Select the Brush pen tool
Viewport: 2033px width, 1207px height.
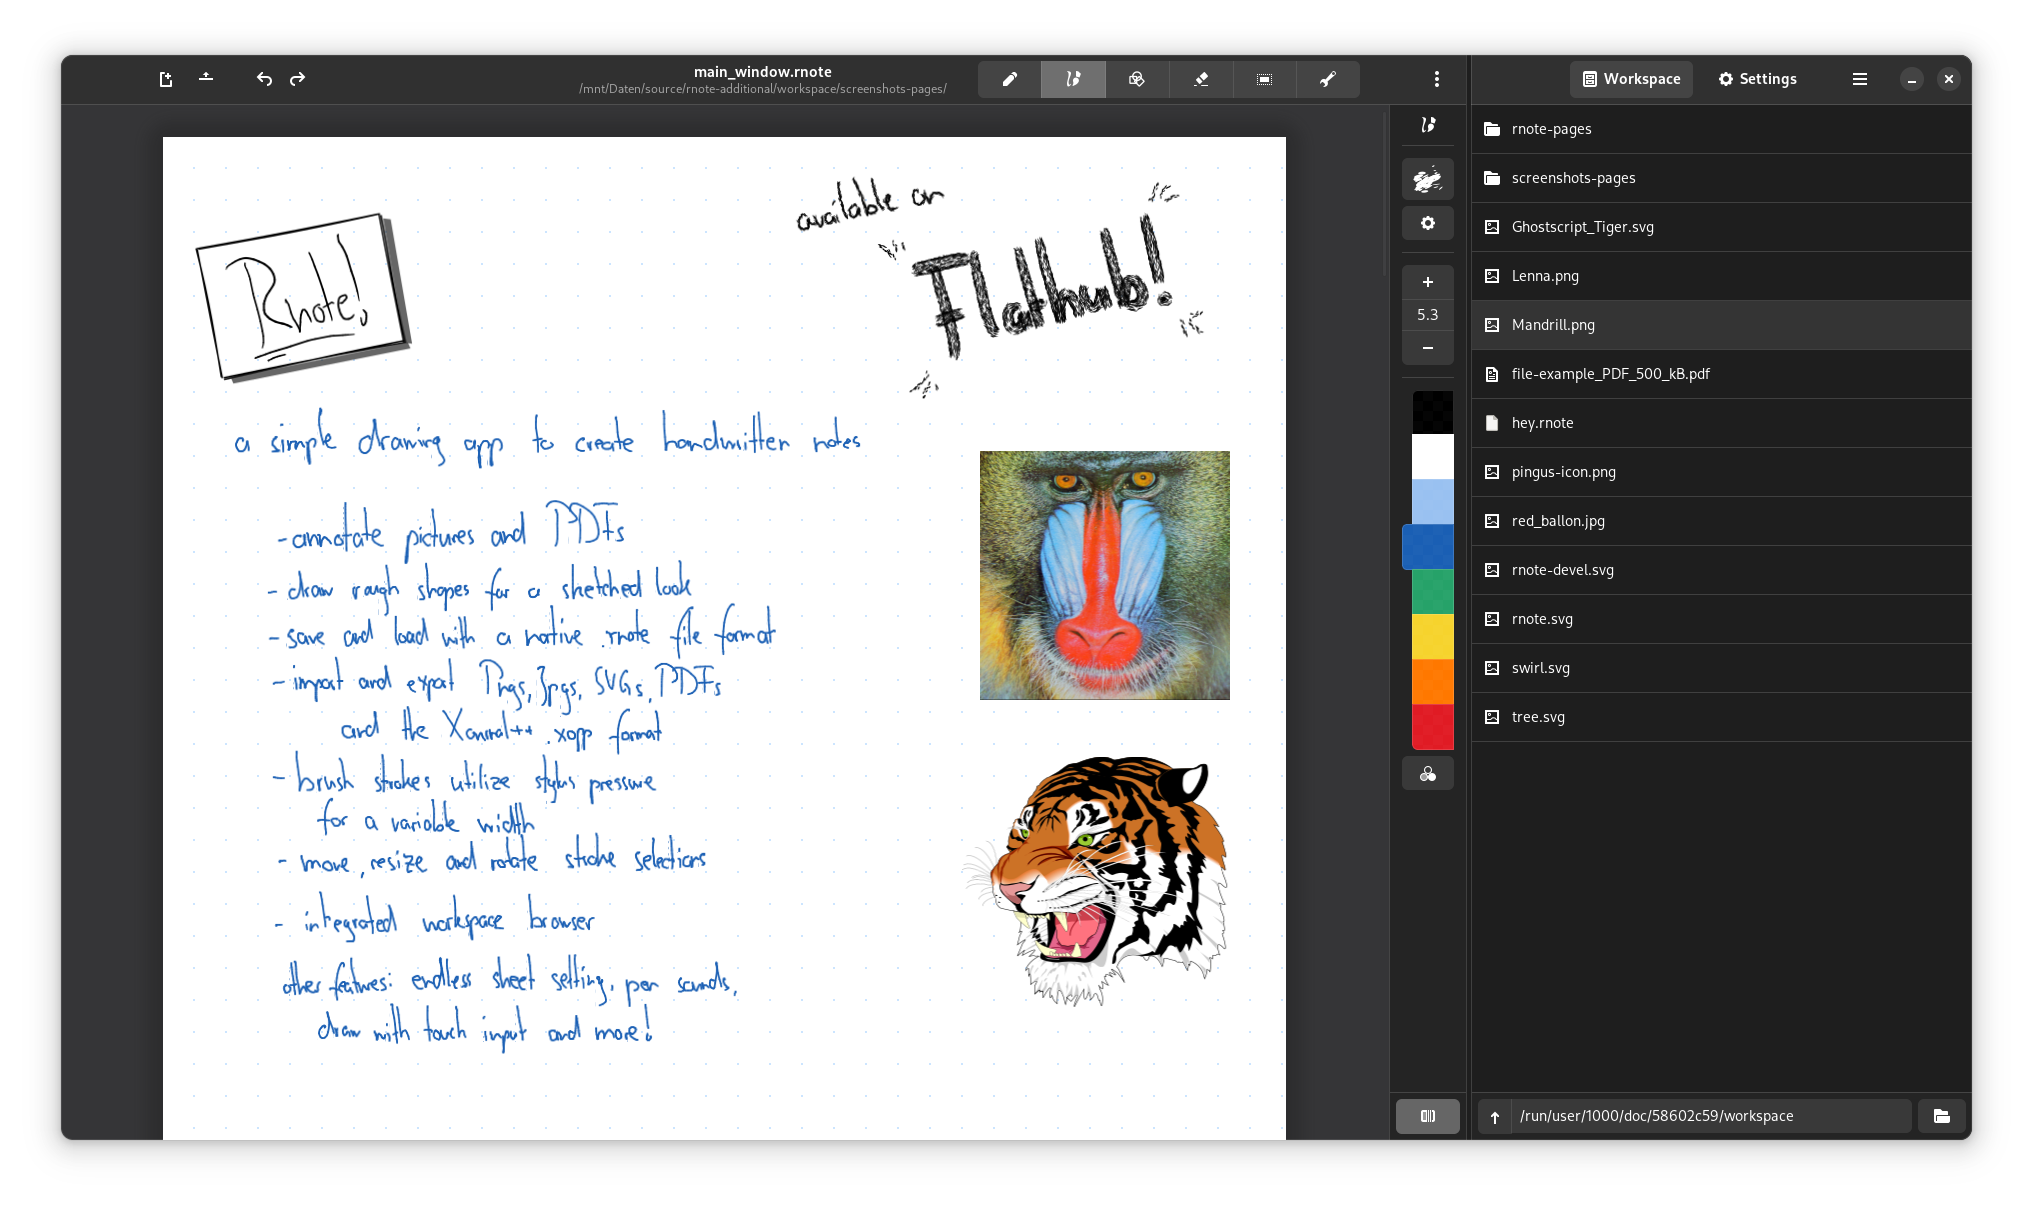[x=1073, y=79]
